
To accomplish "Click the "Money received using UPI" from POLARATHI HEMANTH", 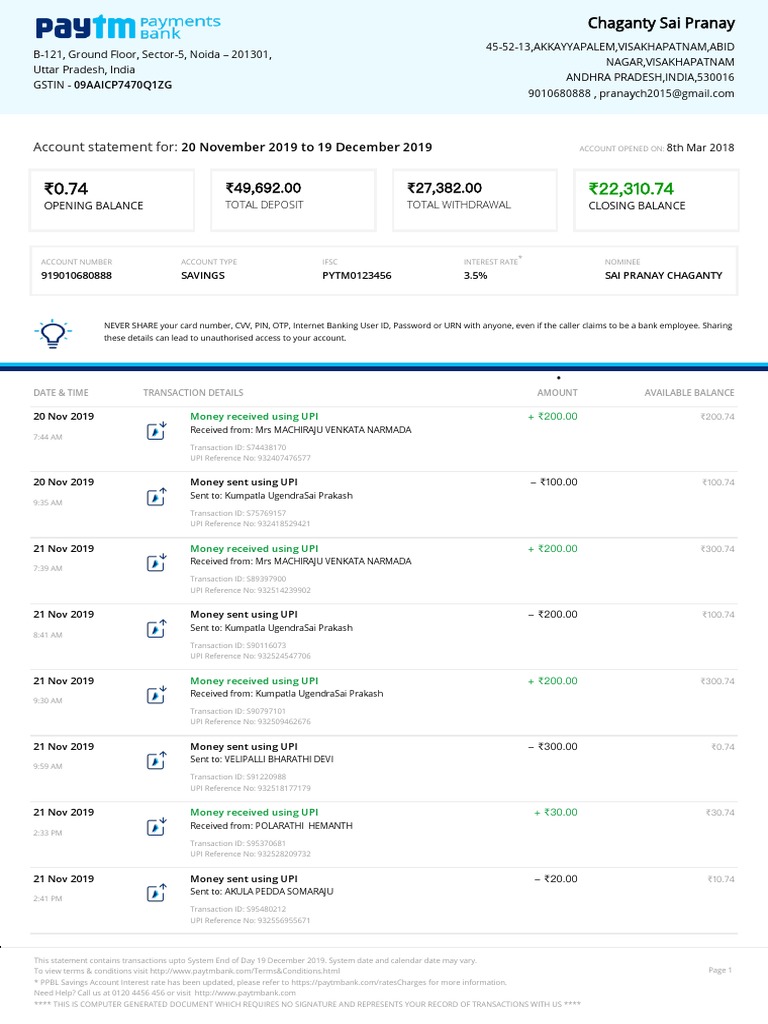I will [254, 813].
